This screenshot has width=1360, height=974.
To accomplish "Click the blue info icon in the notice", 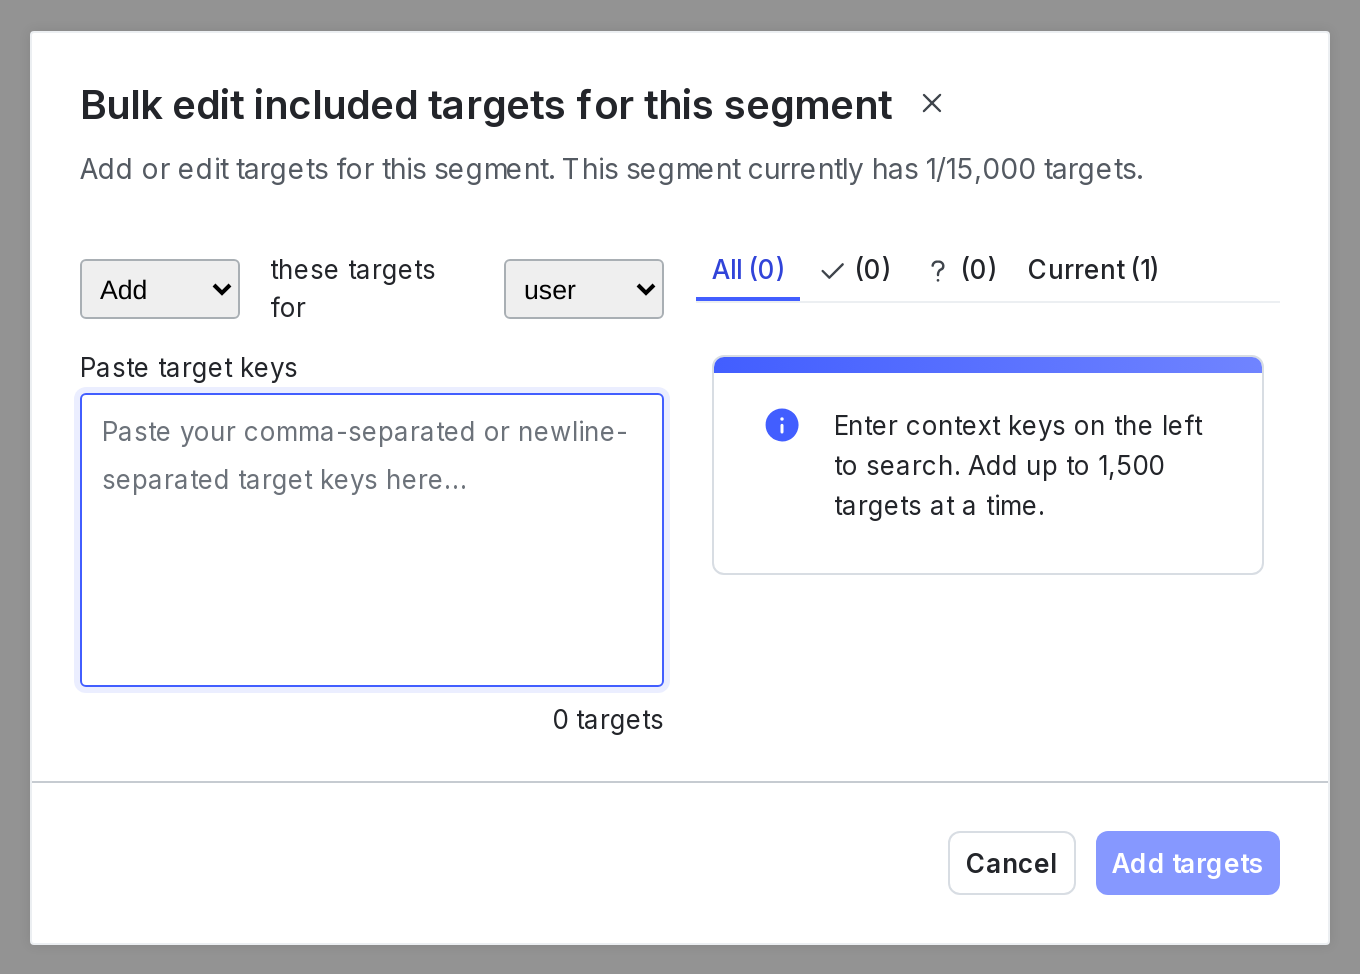I will click(782, 425).
